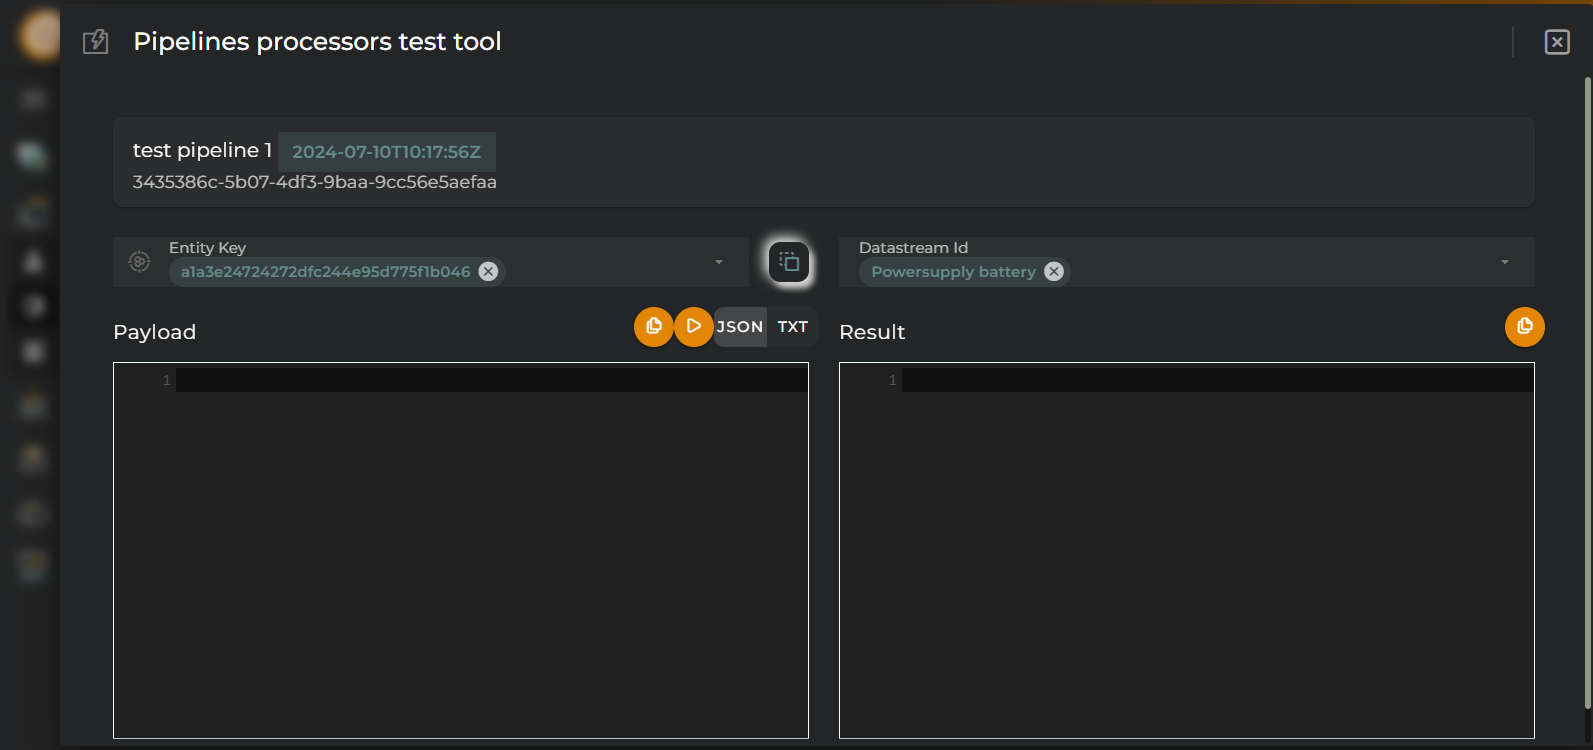
Task: Click inside the Result editor line 1
Action: 1217,380
